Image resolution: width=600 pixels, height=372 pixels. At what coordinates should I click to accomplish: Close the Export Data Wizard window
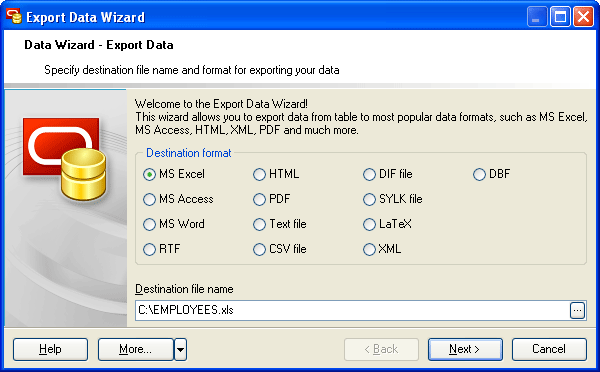click(583, 17)
